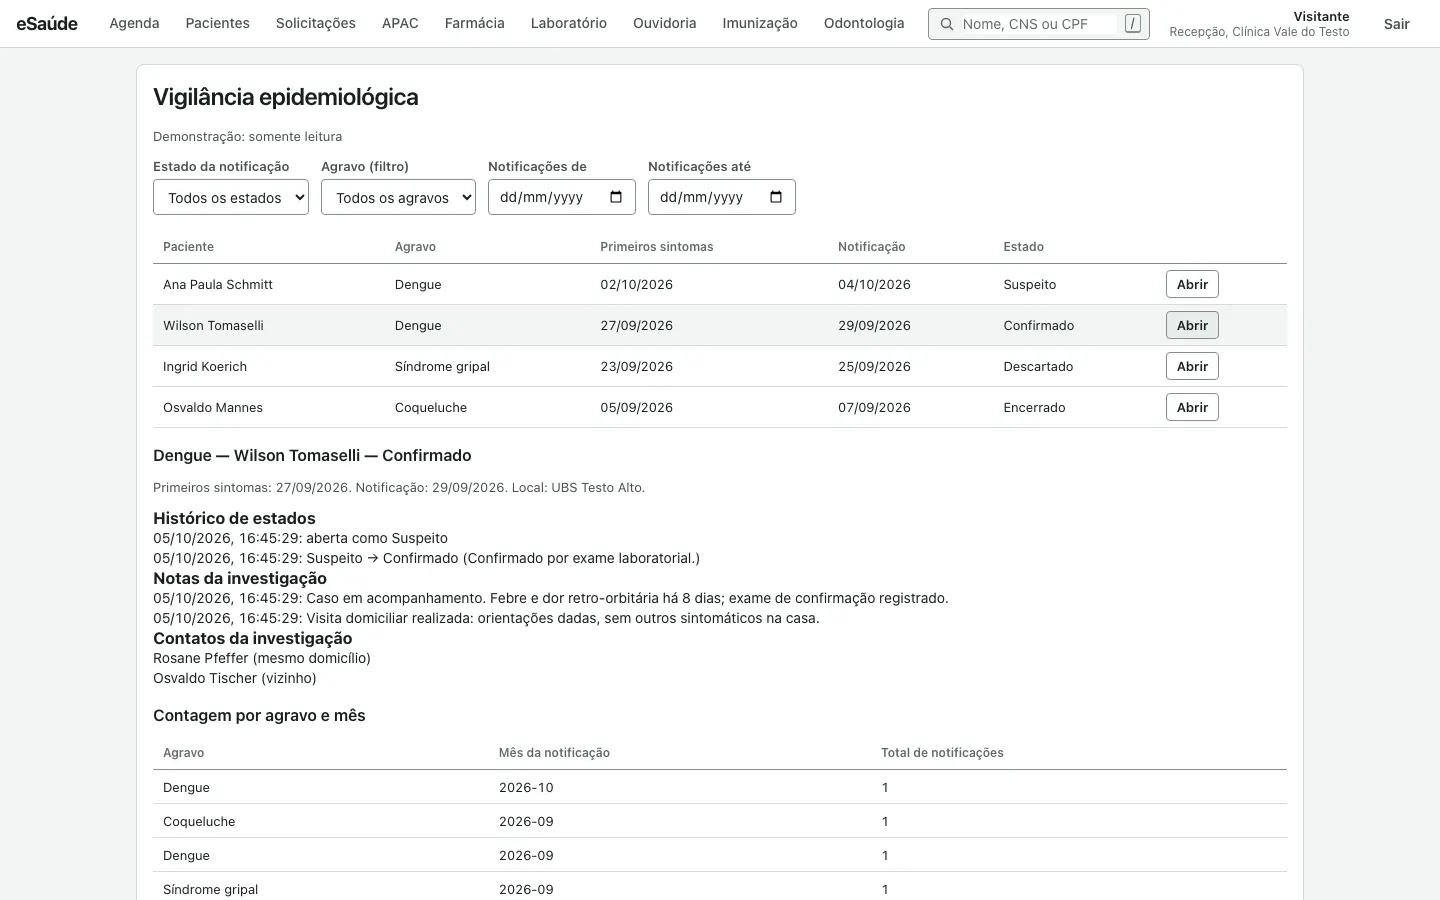Go to the Agenda menu
Image resolution: width=1440 pixels, height=900 pixels.
tap(134, 23)
